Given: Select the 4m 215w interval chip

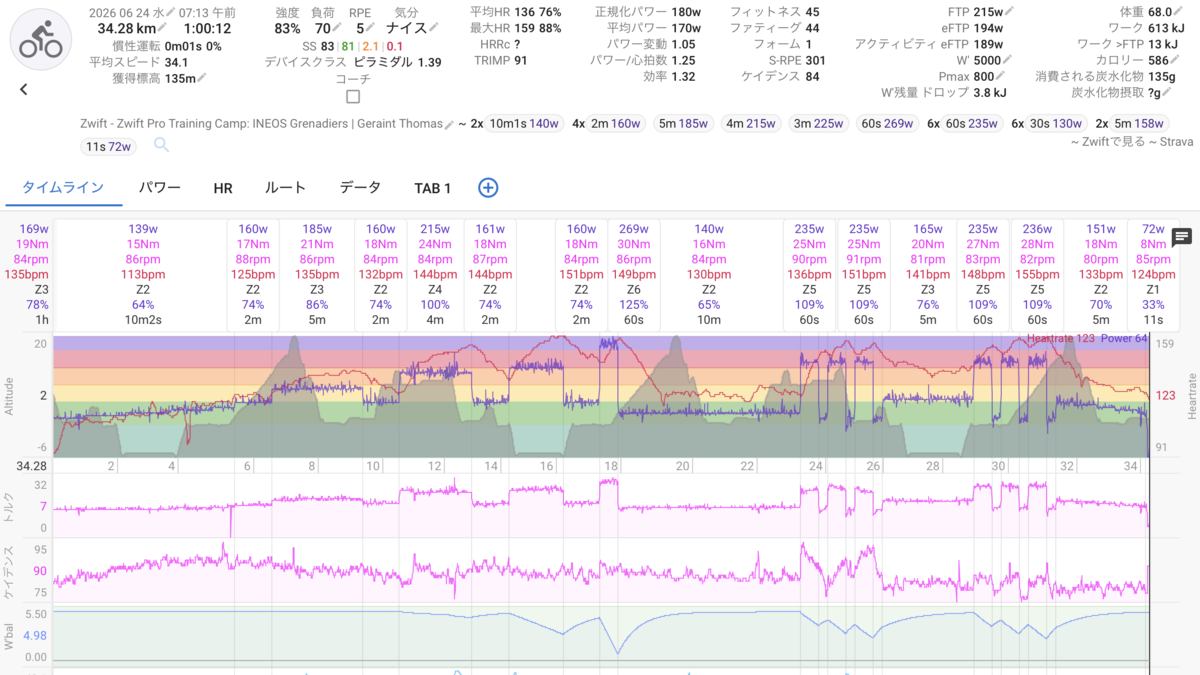Looking at the screenshot, I should coord(750,124).
